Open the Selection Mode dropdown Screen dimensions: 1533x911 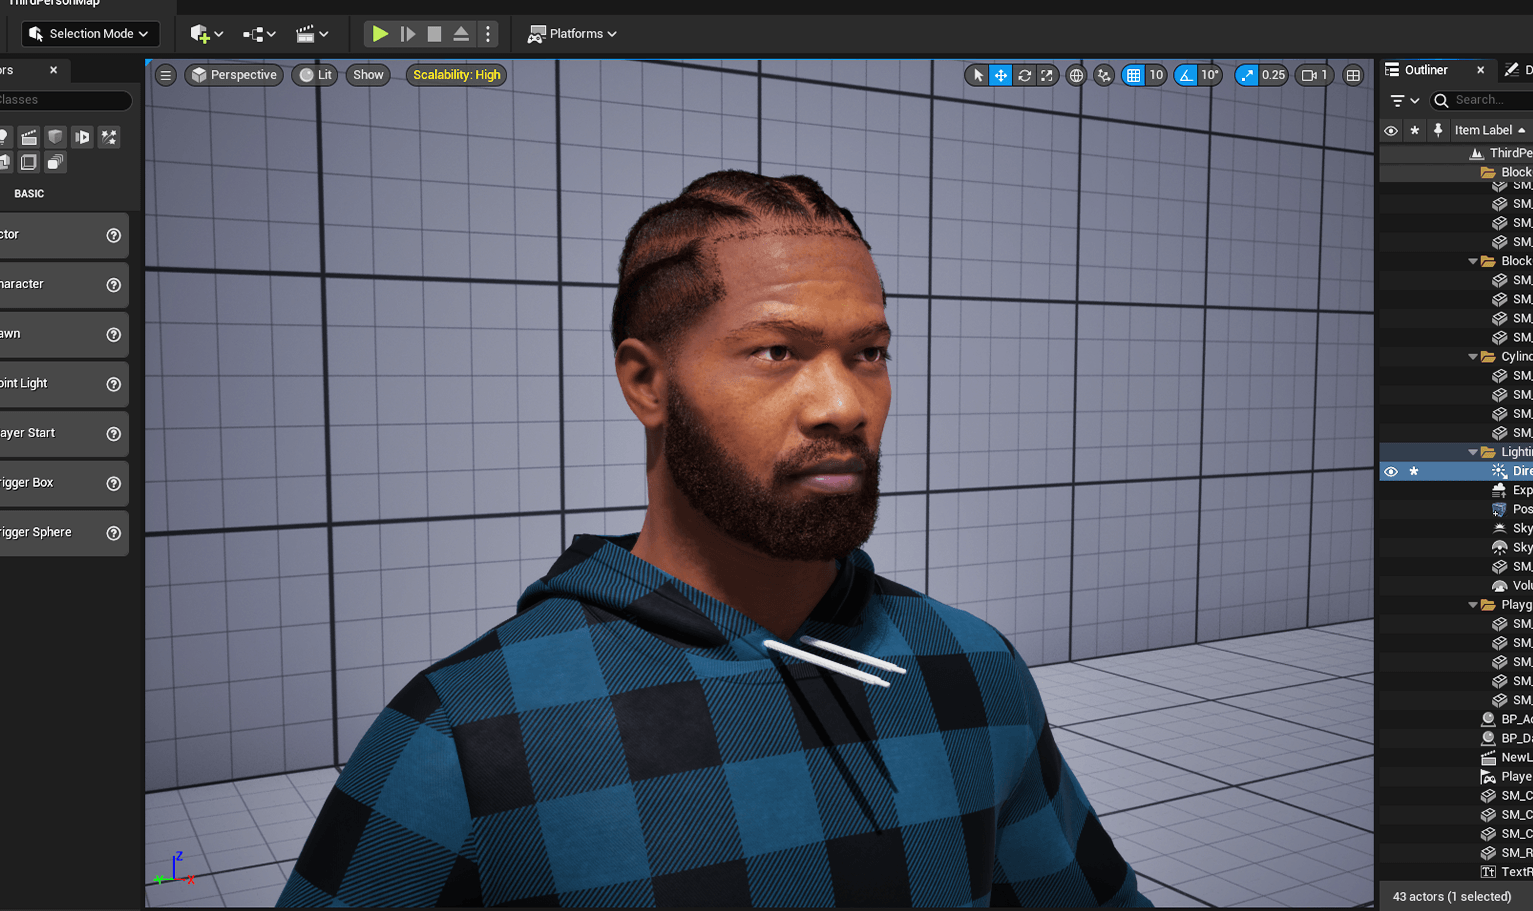(90, 34)
